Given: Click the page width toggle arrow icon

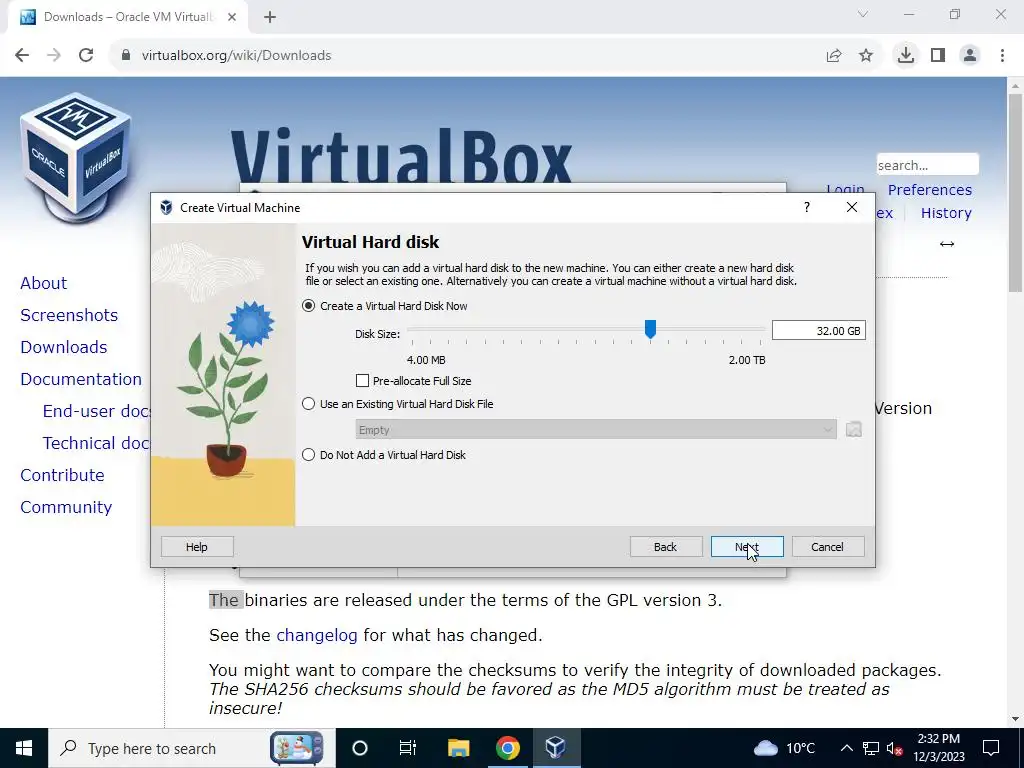Looking at the screenshot, I should click(x=947, y=244).
